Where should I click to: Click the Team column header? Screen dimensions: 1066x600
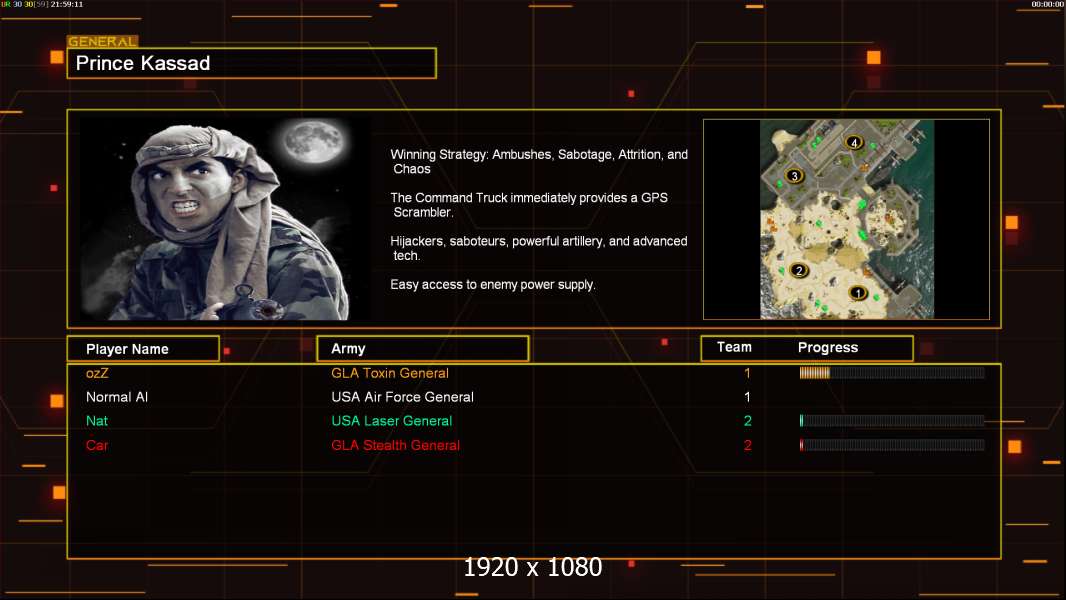coord(734,347)
